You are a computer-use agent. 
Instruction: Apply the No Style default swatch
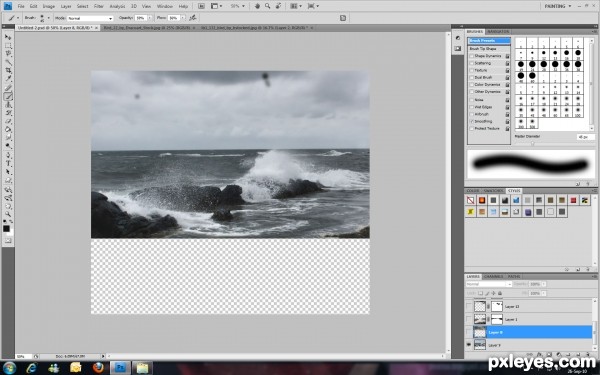pos(470,200)
